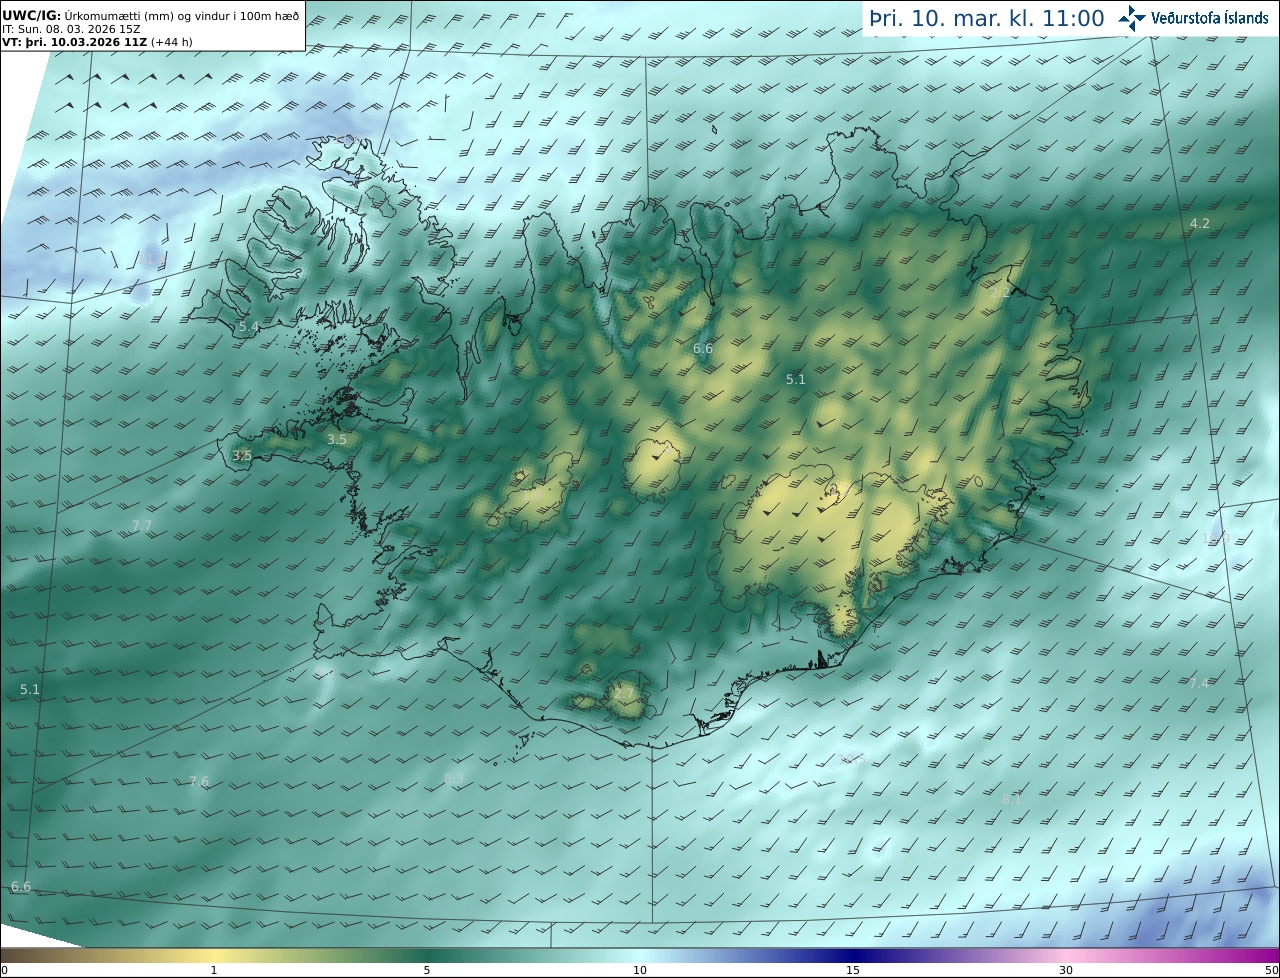The image size is (1280, 978).
Task: Click the 50 tick label on the colorbar
Action: pyautogui.click(x=1271, y=970)
